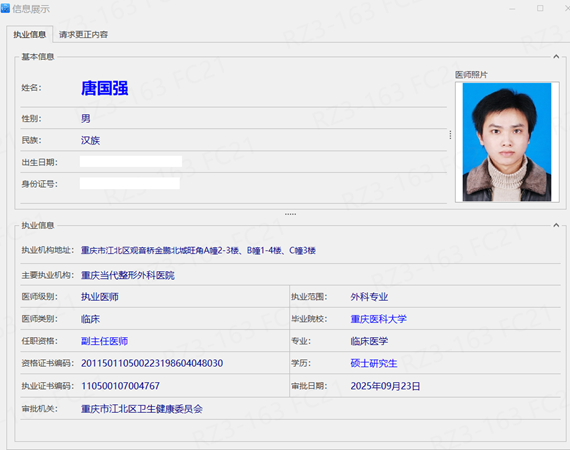The width and height of the screenshot is (570, 450).
Task: Click the 主要执业机构 label
Action: pyautogui.click(x=48, y=275)
